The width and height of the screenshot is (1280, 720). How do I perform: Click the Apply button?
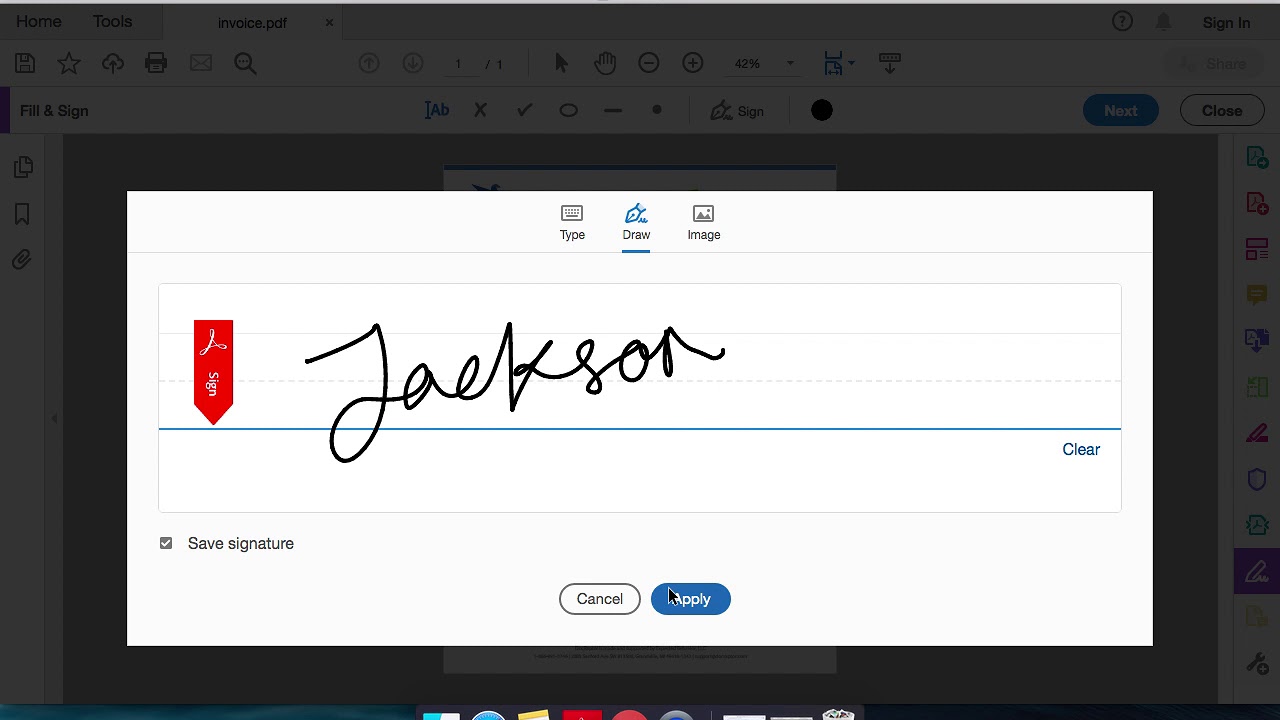click(691, 599)
